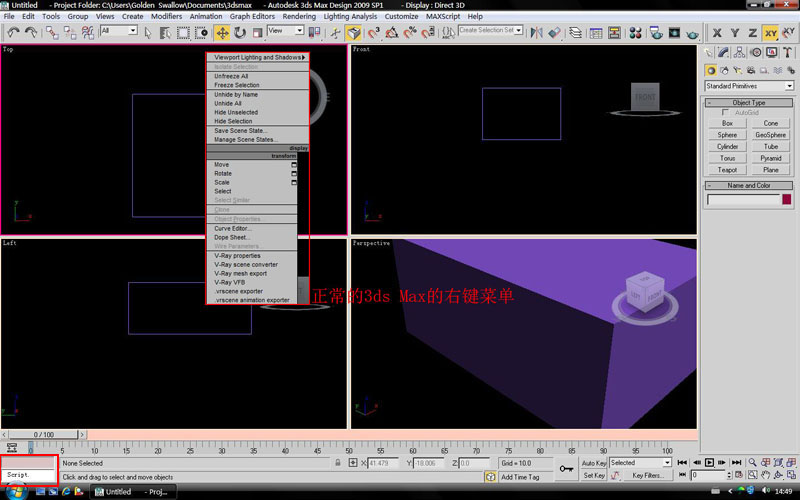Click the object name input field
Screen dimensions: 800x500
pyautogui.click(x=742, y=200)
